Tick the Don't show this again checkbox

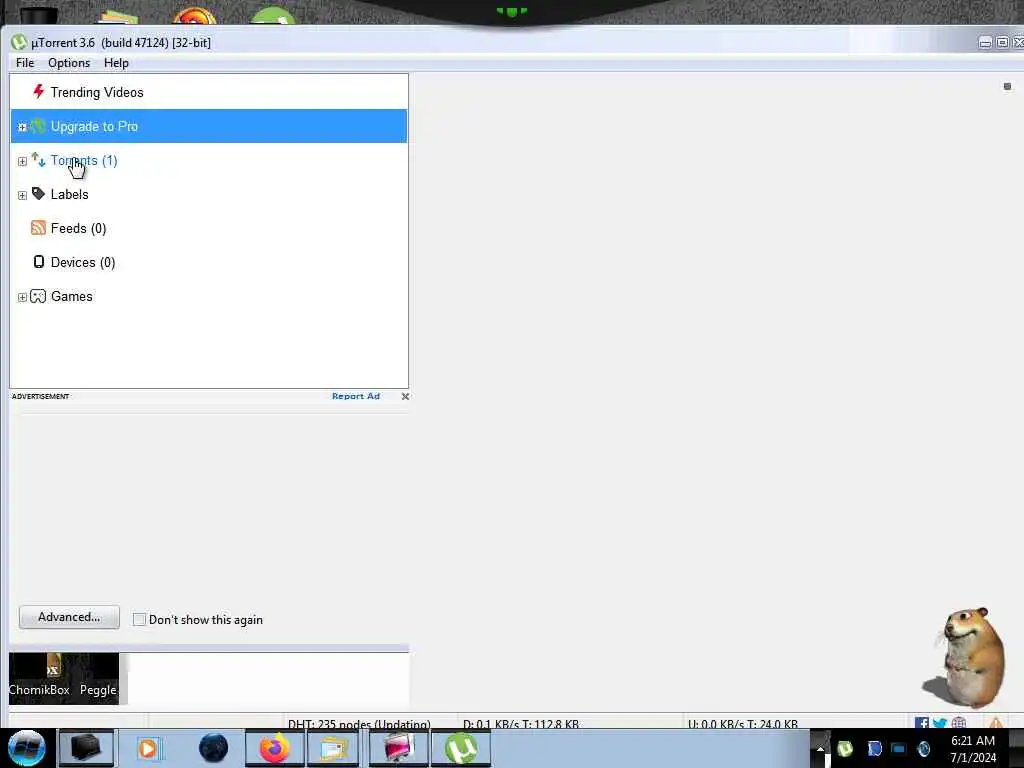(x=139, y=619)
